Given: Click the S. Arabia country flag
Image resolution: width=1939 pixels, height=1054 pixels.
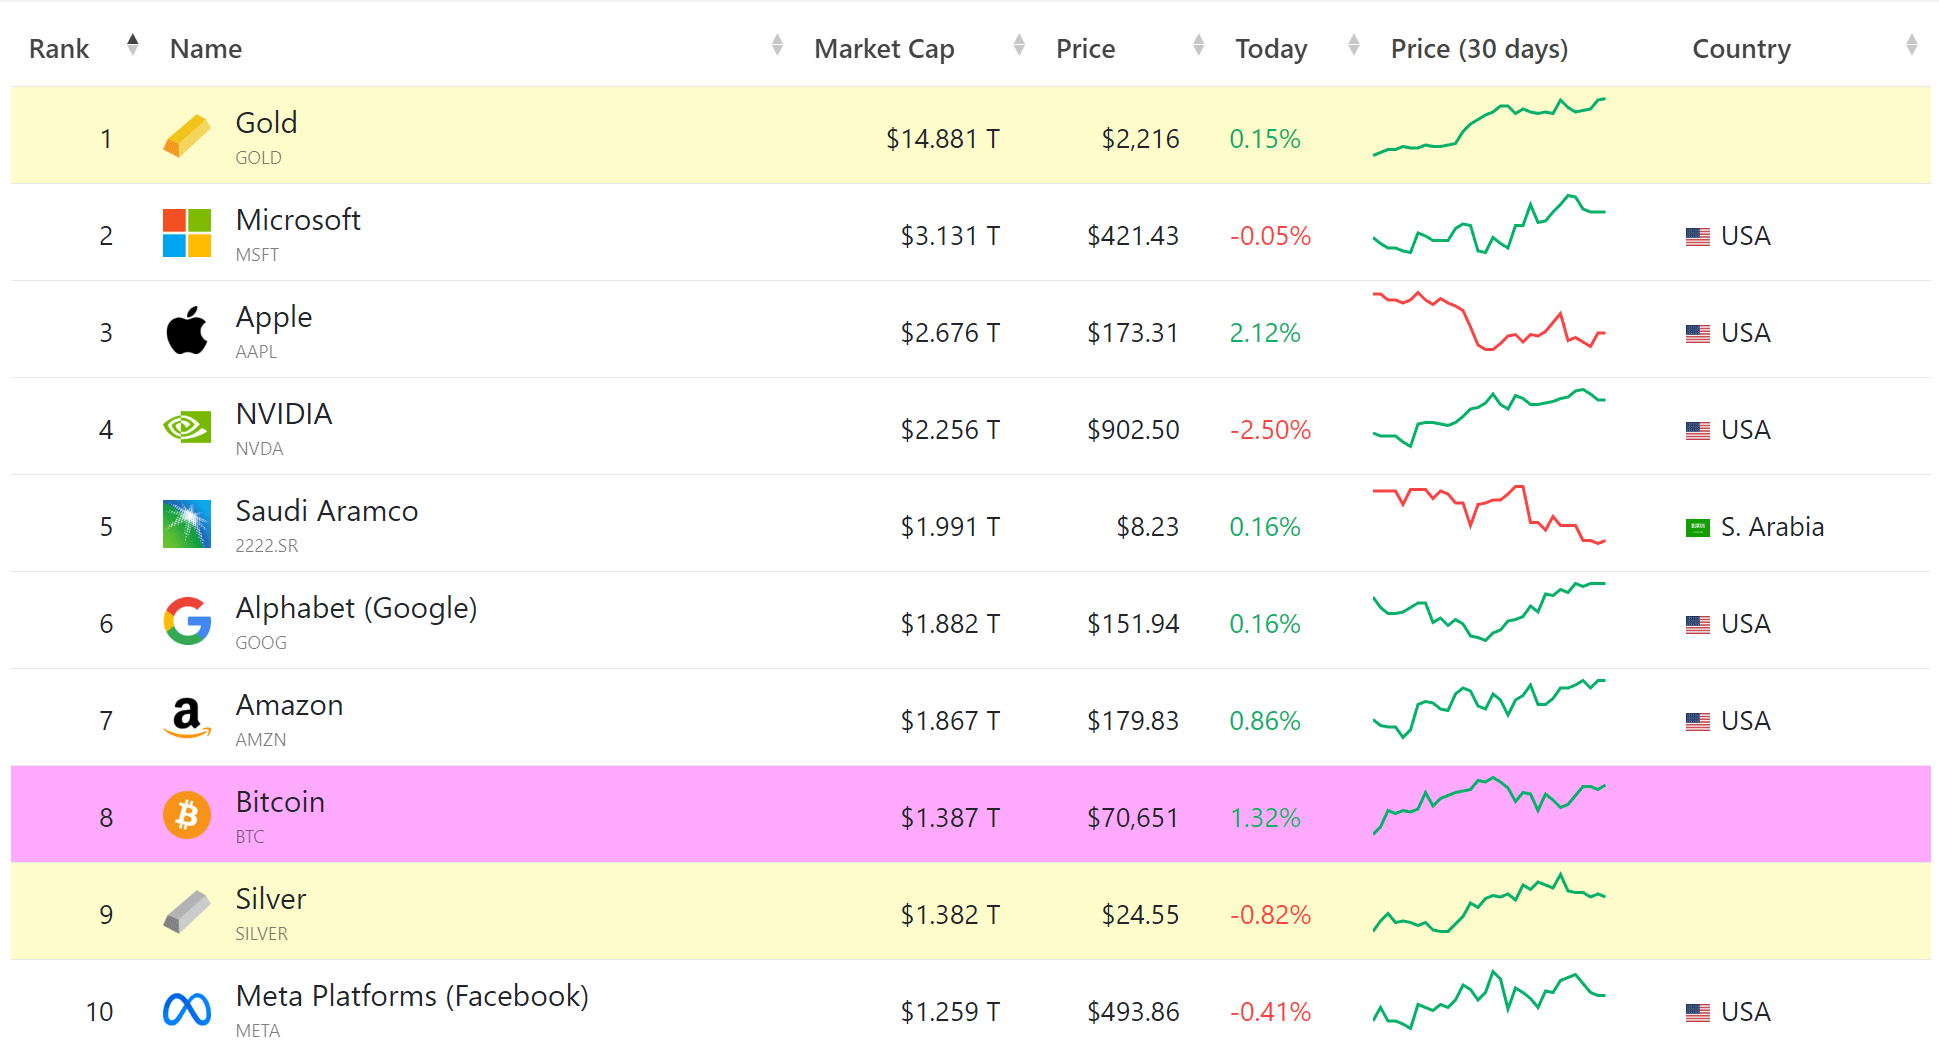Looking at the screenshot, I should tap(1697, 528).
